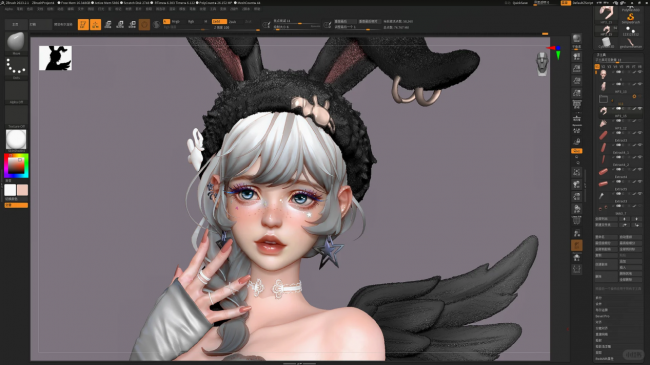Toggle eye visibility for HF1_15 subtool
The height and width of the screenshot is (365, 650).
(x=640, y=108)
